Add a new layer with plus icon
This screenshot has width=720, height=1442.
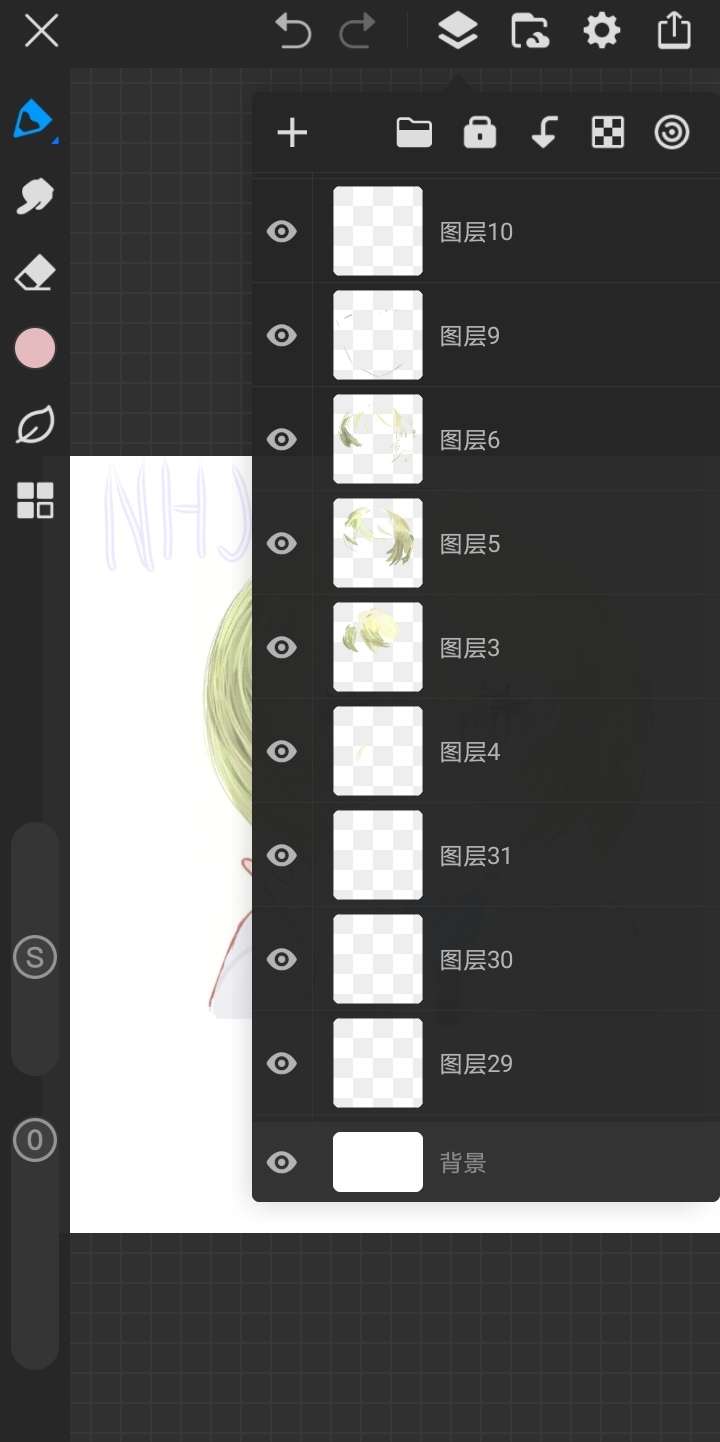point(292,133)
